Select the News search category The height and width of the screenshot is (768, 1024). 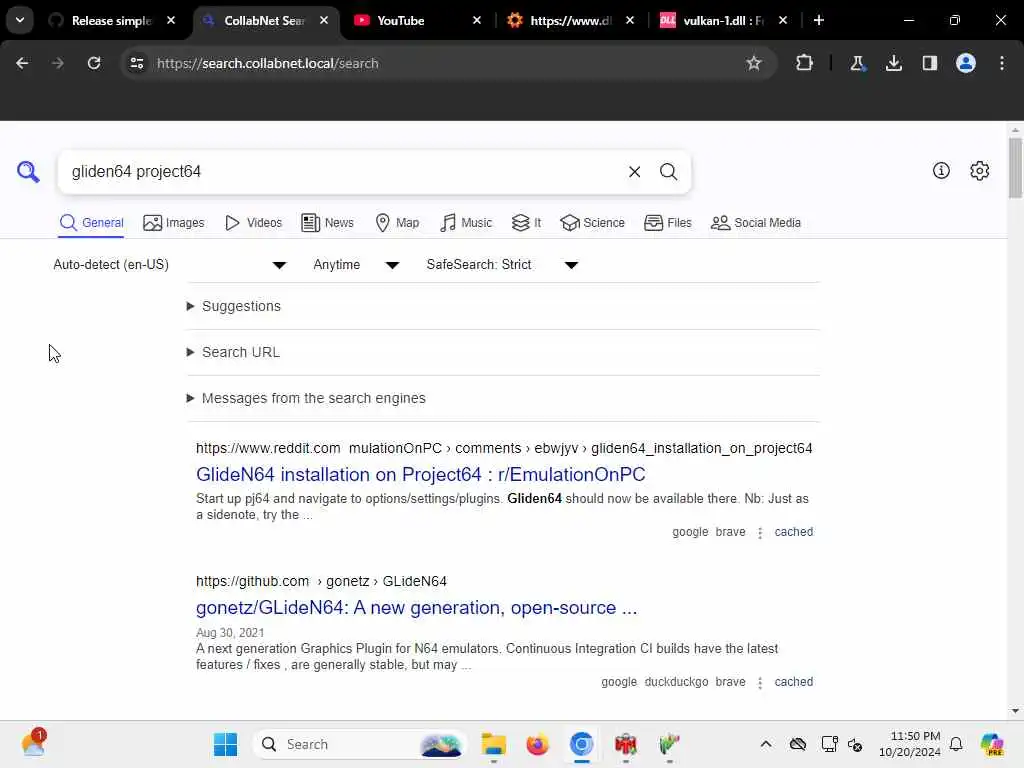click(x=327, y=223)
